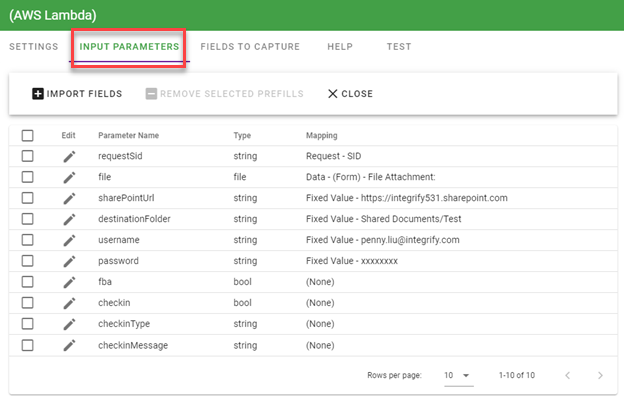
Task: Open the Rows per page dropdown
Action: [x=458, y=376]
